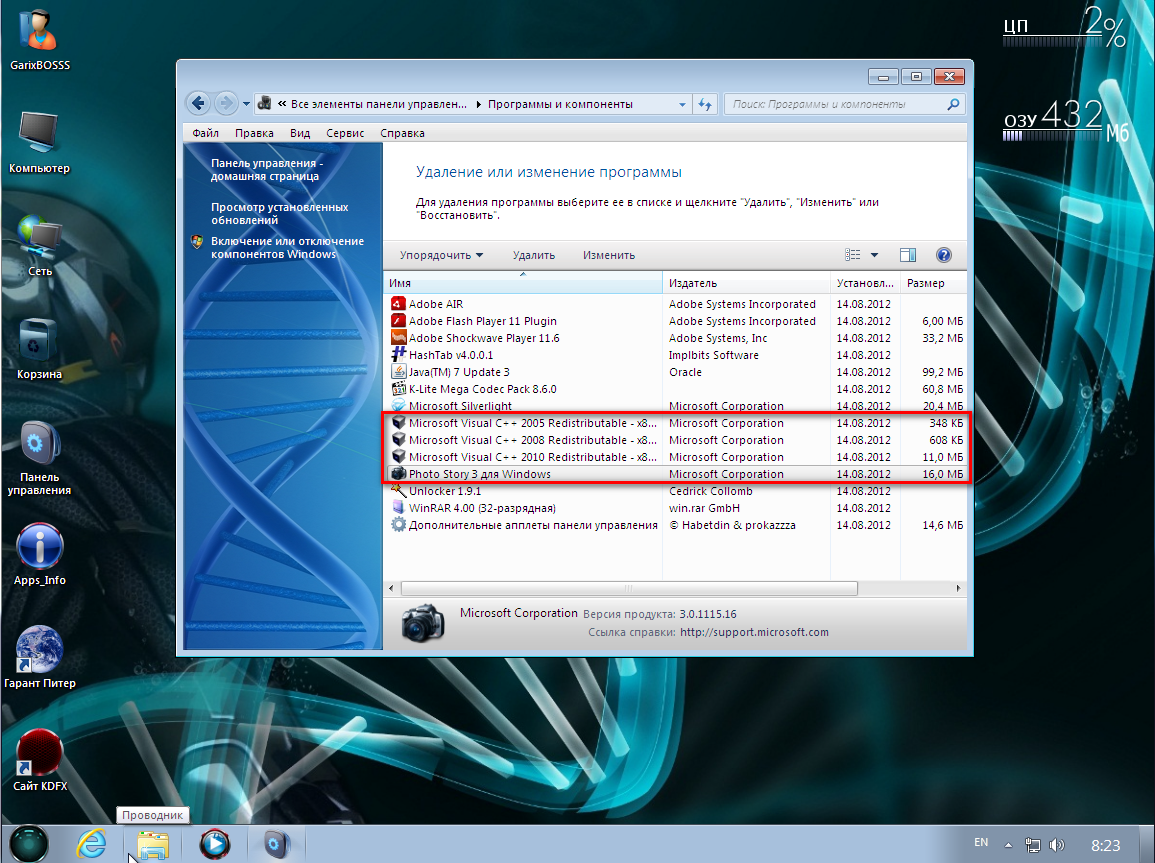Click the Forward navigation arrow
Screen dimensions: 1155x863
click(226, 103)
